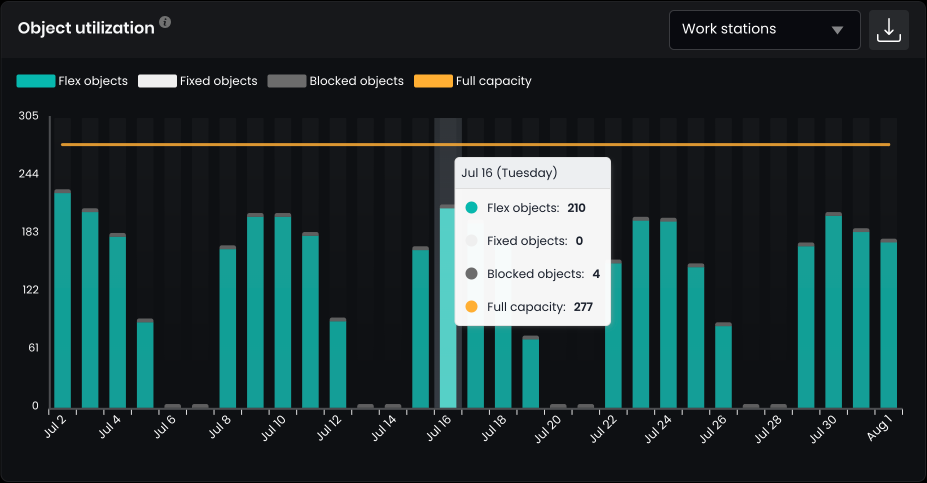Click the orange Full capacity legend swatch

433,81
